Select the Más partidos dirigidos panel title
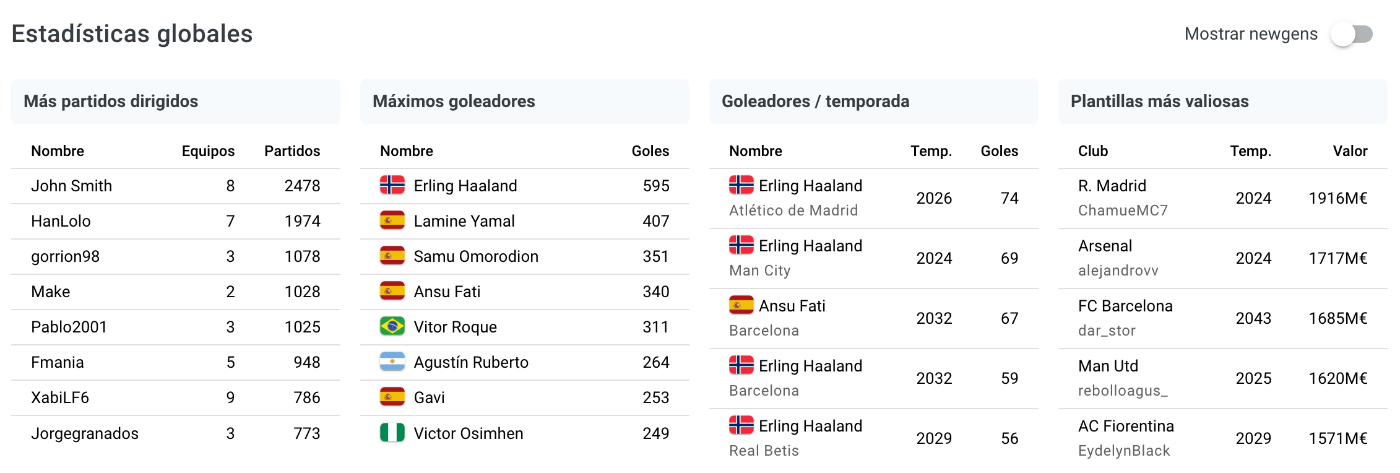 (x=111, y=101)
